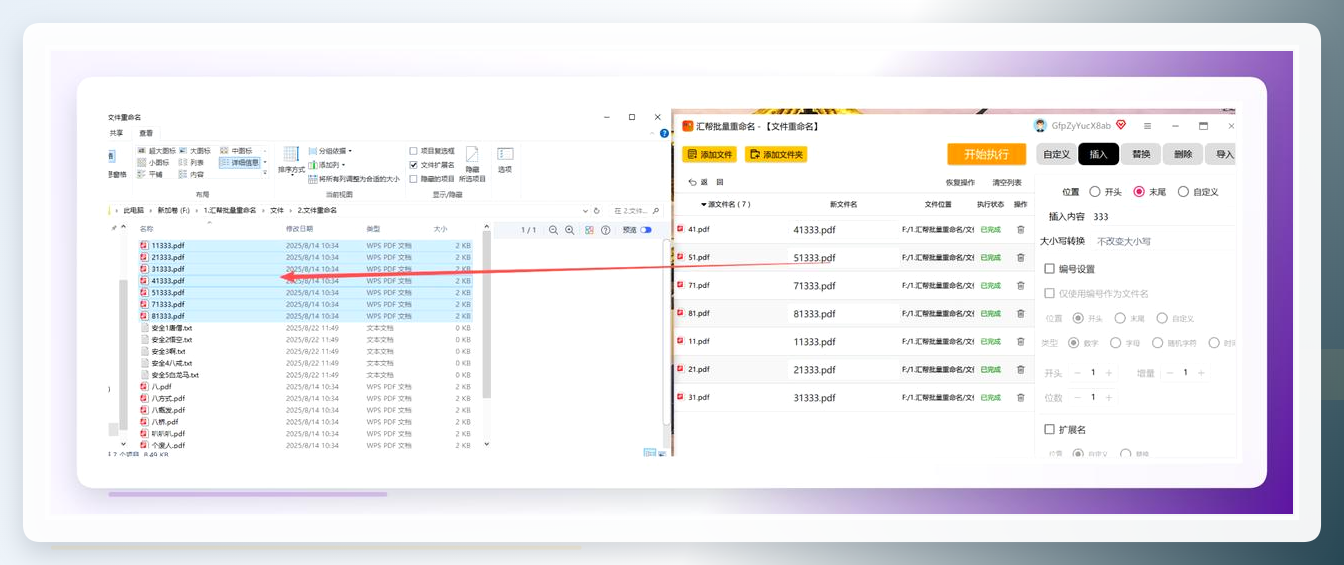Screen dimensions: 1344x565
Task: Switch to the Replace rename tab
Action: [1141, 154]
